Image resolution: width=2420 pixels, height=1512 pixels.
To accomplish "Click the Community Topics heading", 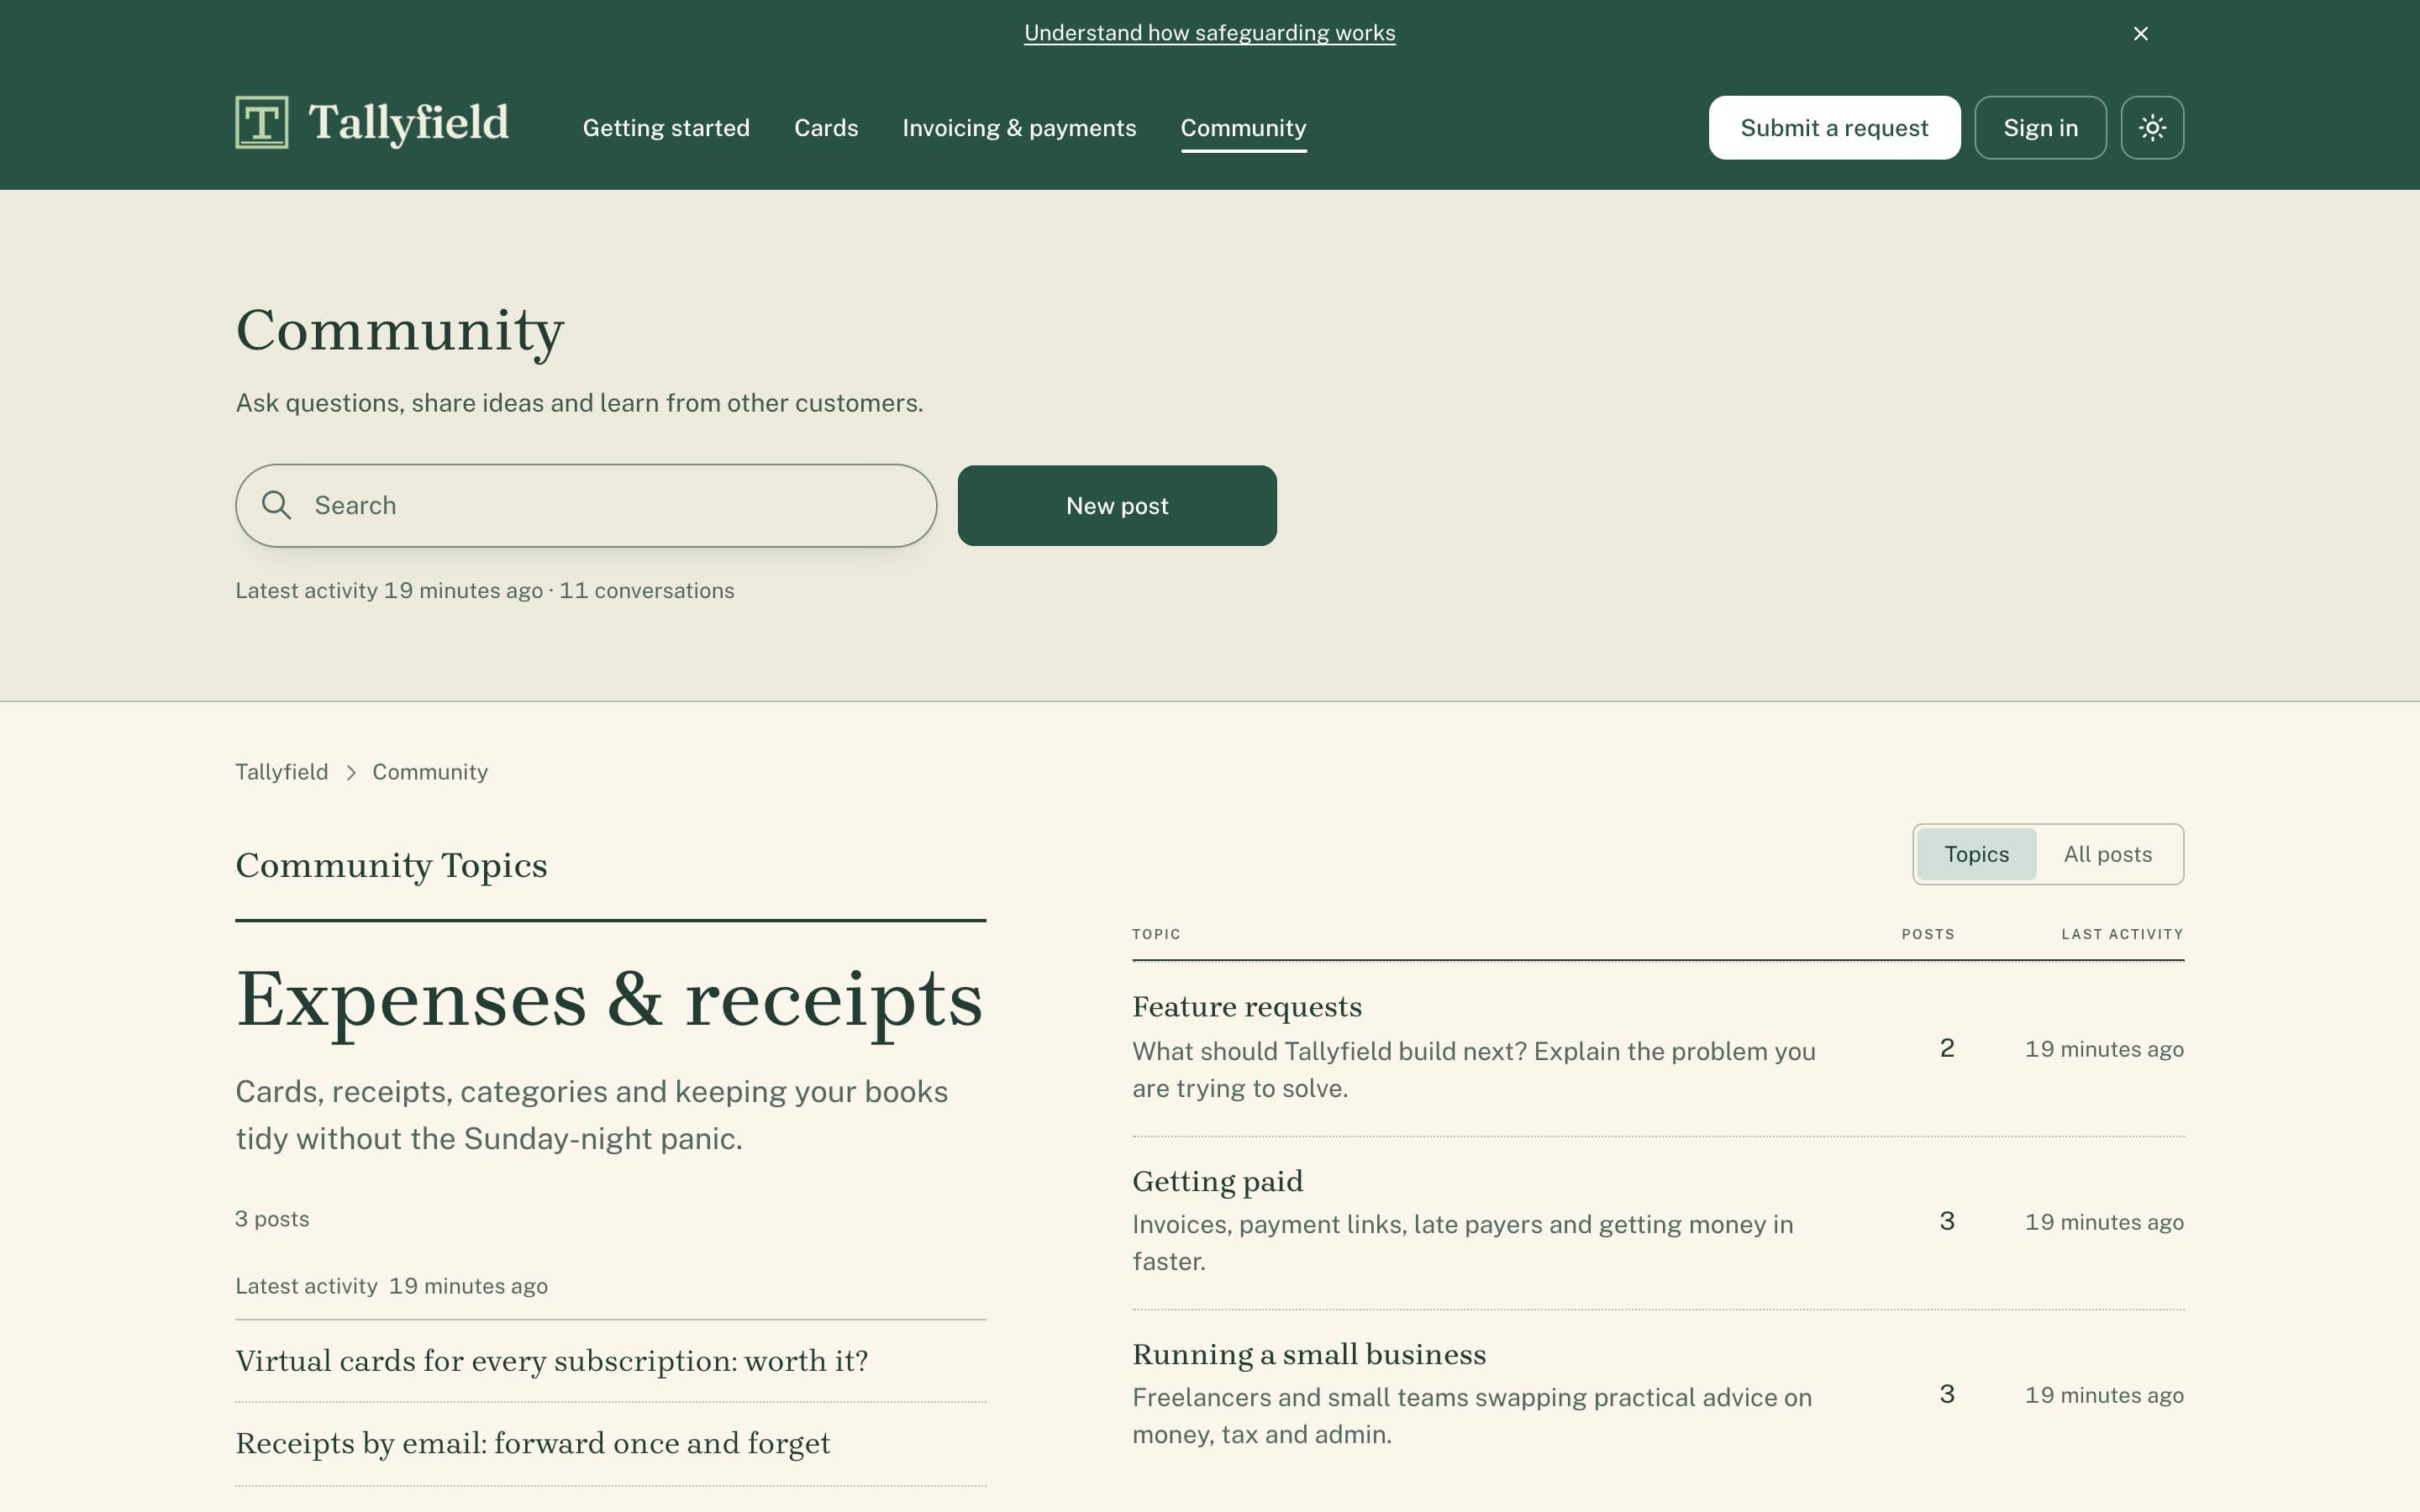I will click(x=391, y=865).
